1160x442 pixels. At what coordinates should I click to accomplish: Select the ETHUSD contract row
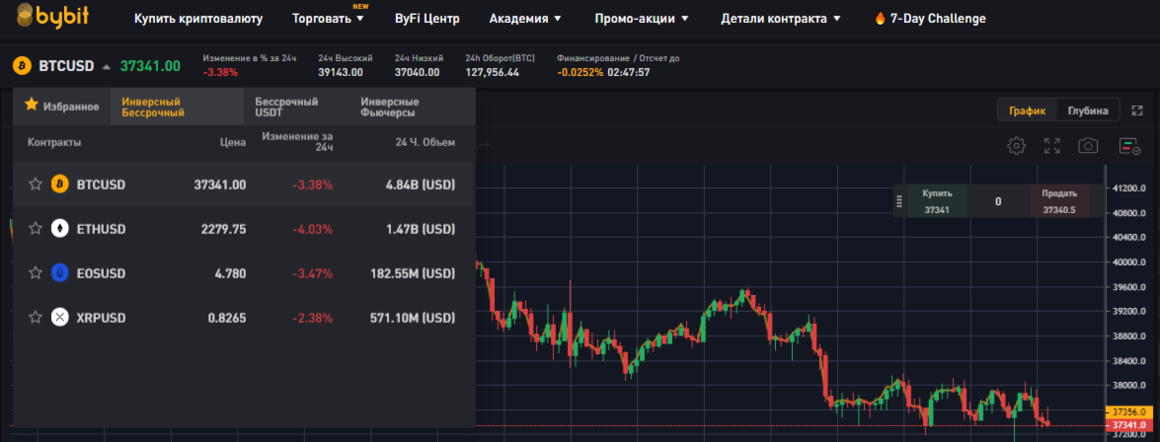tap(243, 229)
